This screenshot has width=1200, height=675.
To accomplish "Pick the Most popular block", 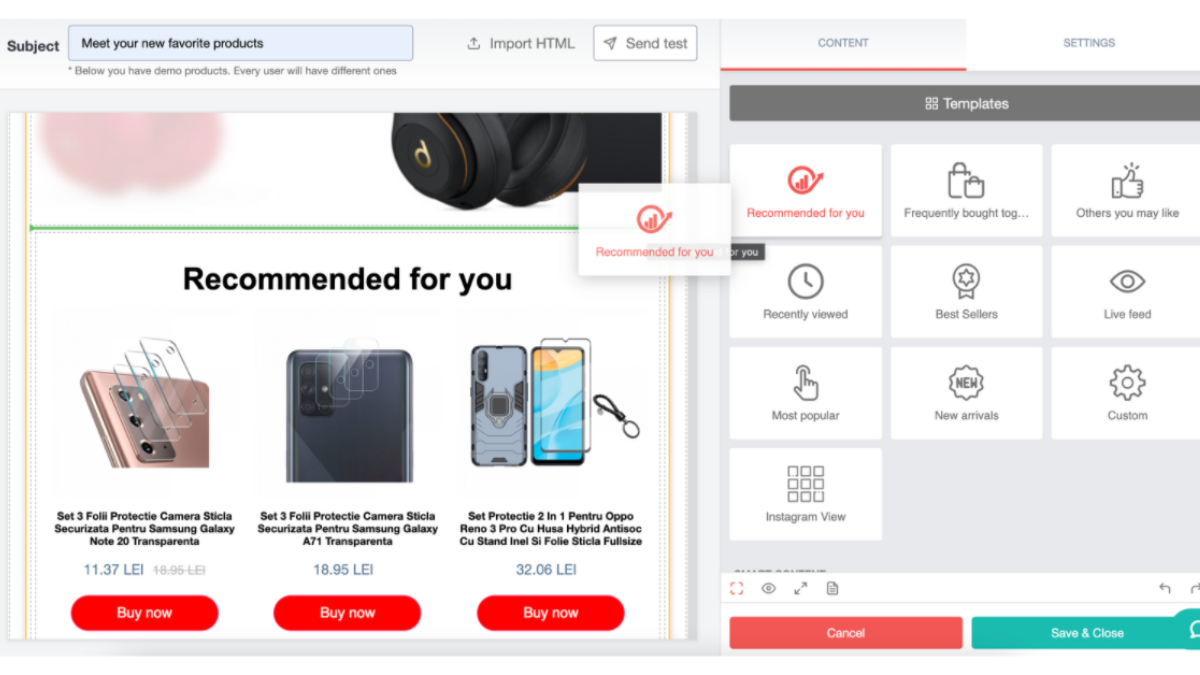I will coord(805,393).
